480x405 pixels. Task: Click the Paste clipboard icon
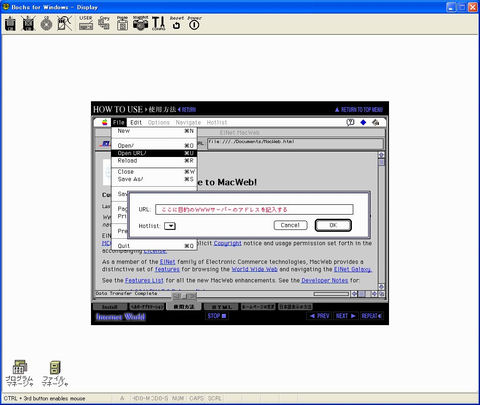pyautogui.click(x=122, y=23)
